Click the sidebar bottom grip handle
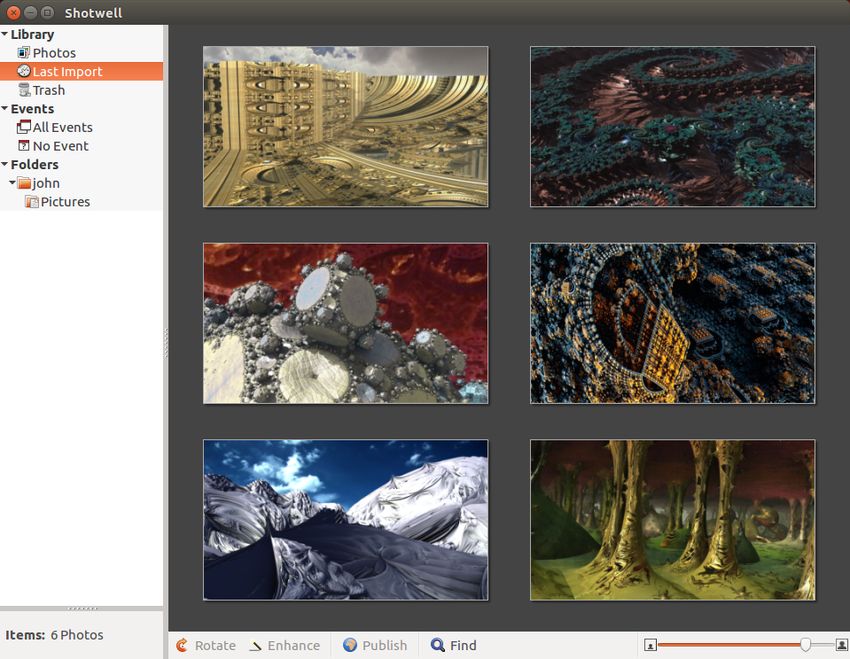This screenshot has width=850, height=659. pos(82,609)
